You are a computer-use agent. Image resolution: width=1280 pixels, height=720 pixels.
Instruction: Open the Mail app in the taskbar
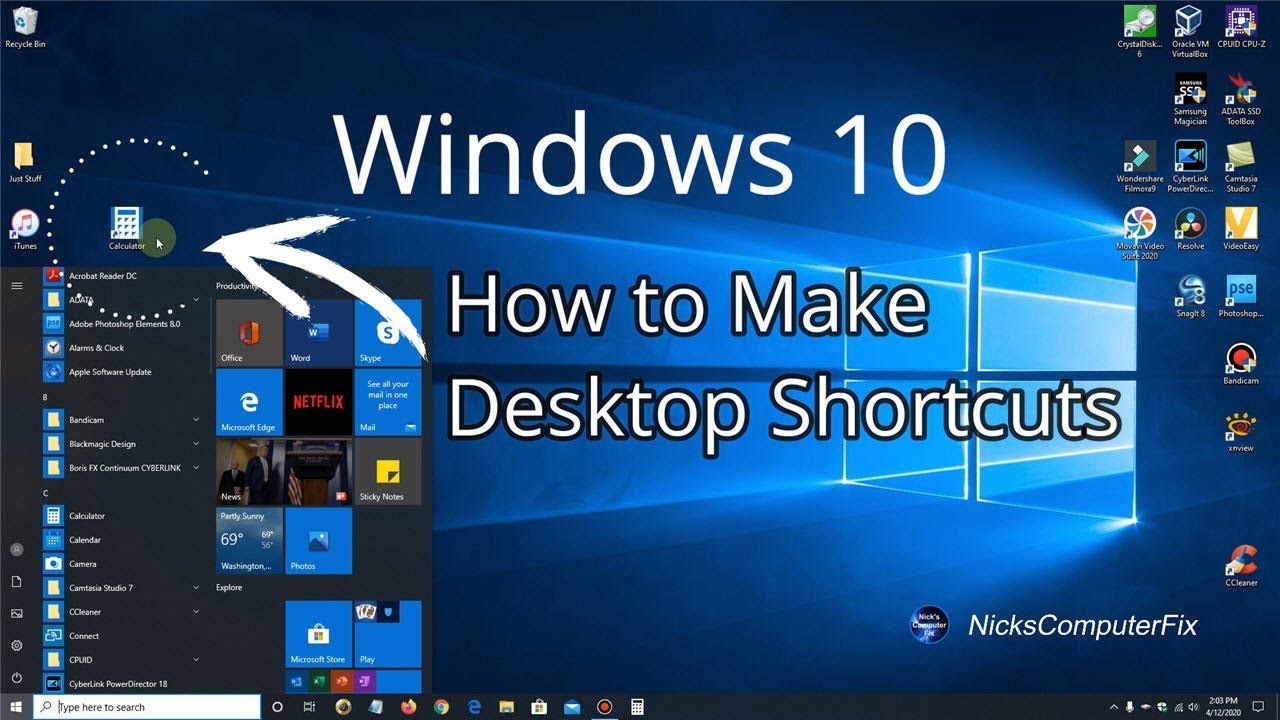coord(571,707)
